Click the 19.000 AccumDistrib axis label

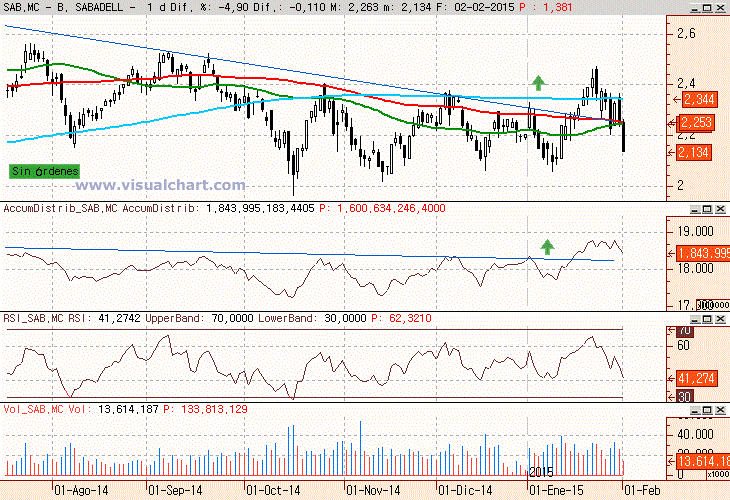point(695,231)
